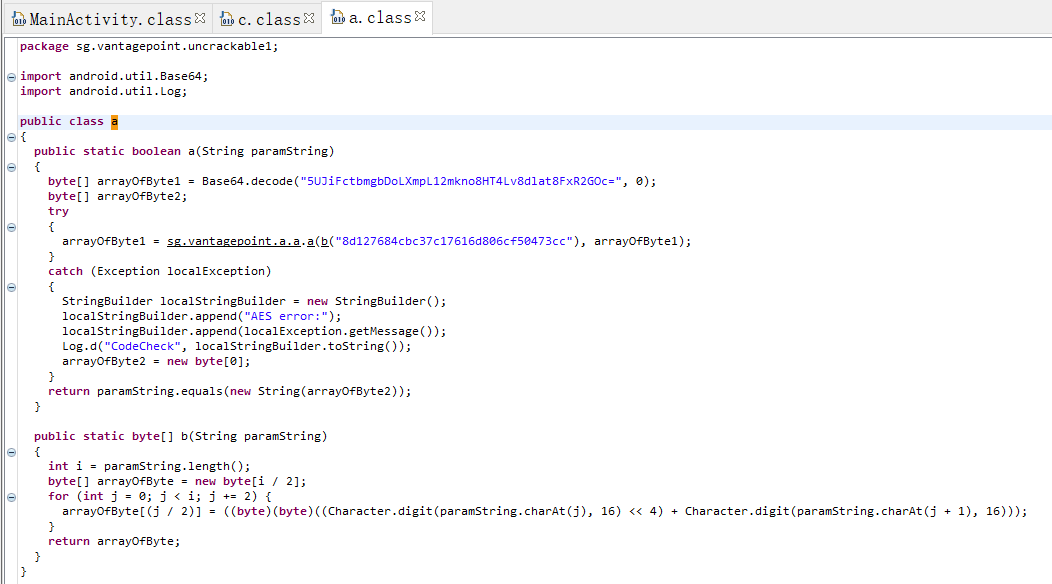Image resolution: width=1052 pixels, height=584 pixels.
Task: Click the package sg.vantagepoint.uncrackable1 line
Action: click(149, 46)
